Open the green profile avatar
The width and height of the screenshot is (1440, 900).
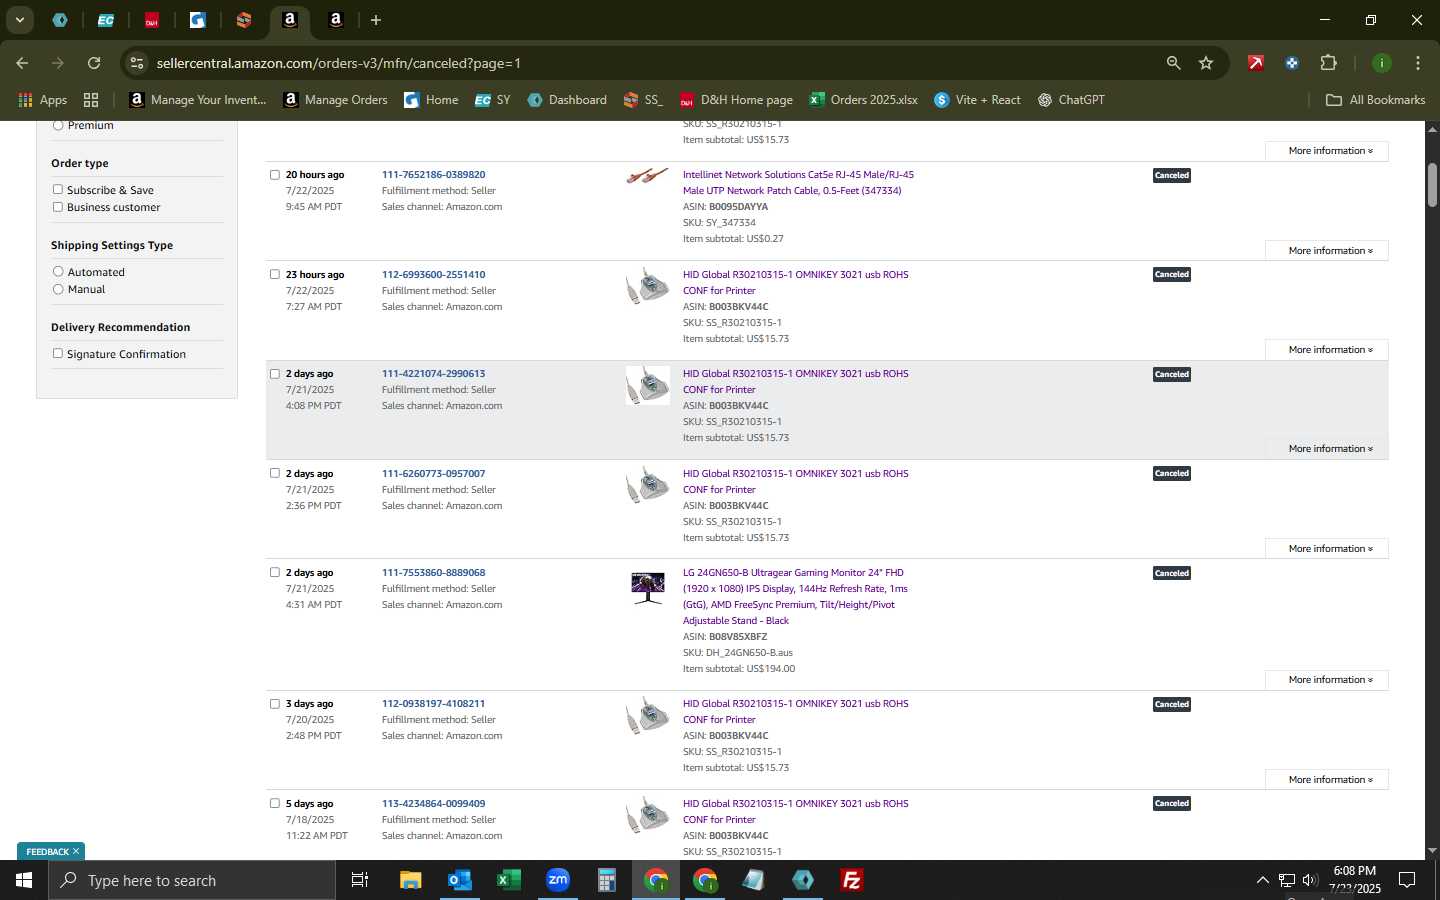coord(1381,63)
